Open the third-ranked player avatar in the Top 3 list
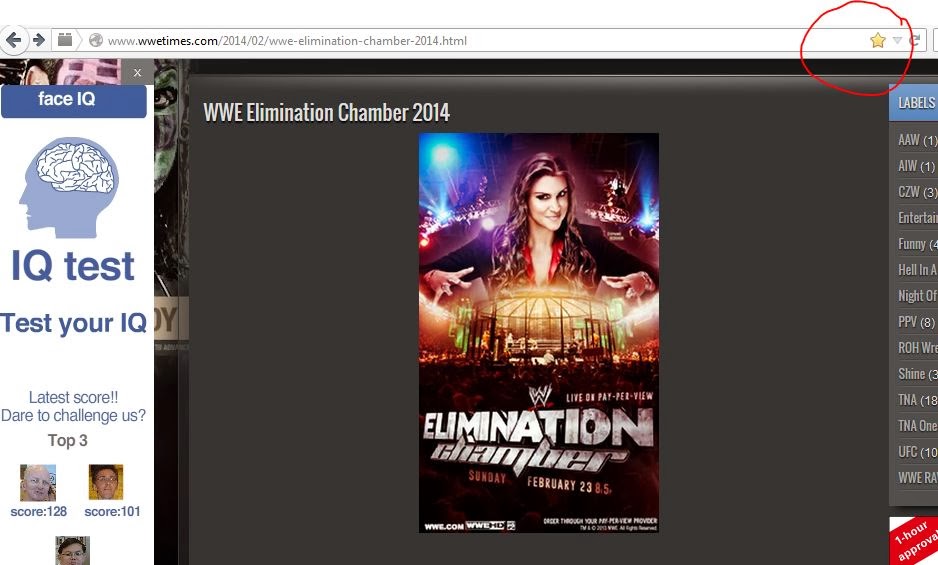Image resolution: width=938 pixels, height=565 pixels. click(72, 551)
